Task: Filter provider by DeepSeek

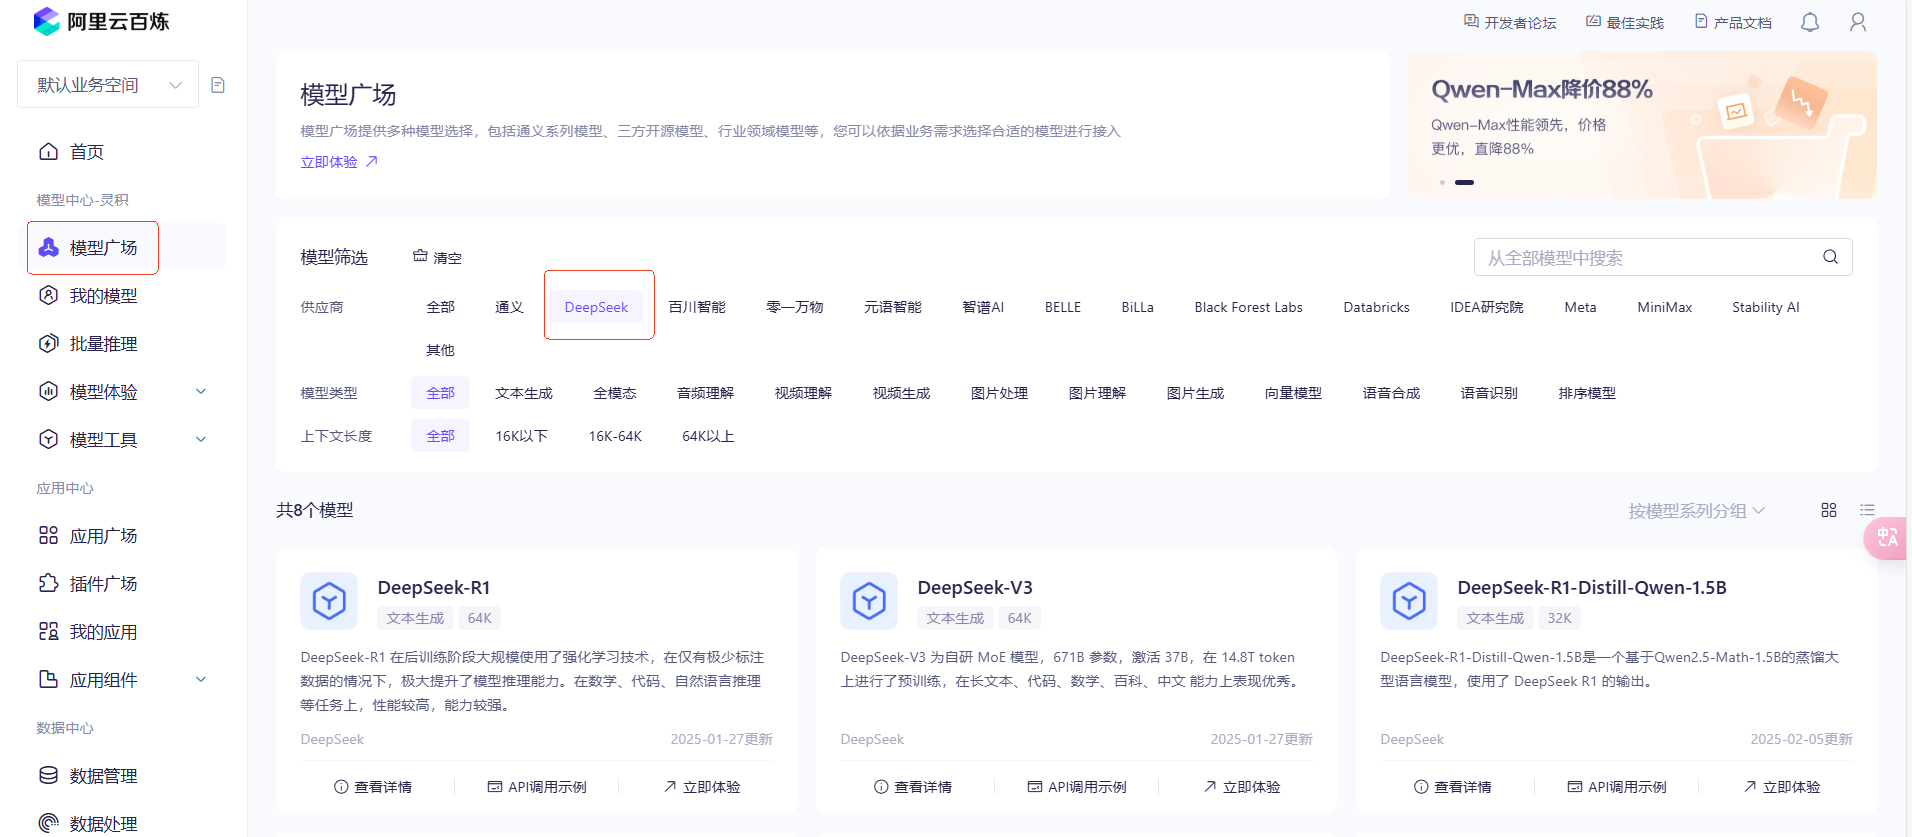Action: tap(596, 307)
